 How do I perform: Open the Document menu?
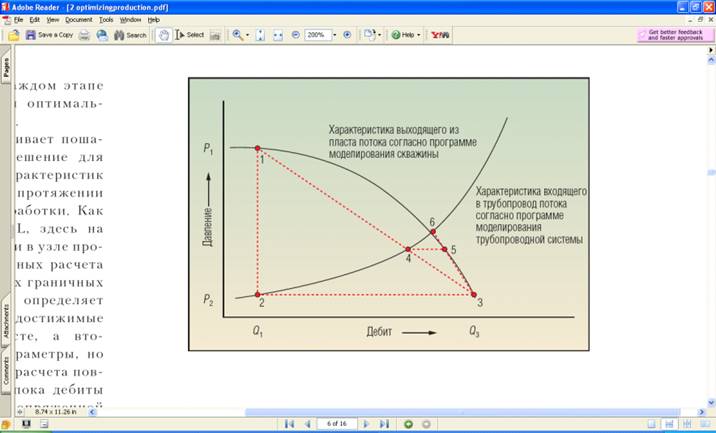[78, 19]
